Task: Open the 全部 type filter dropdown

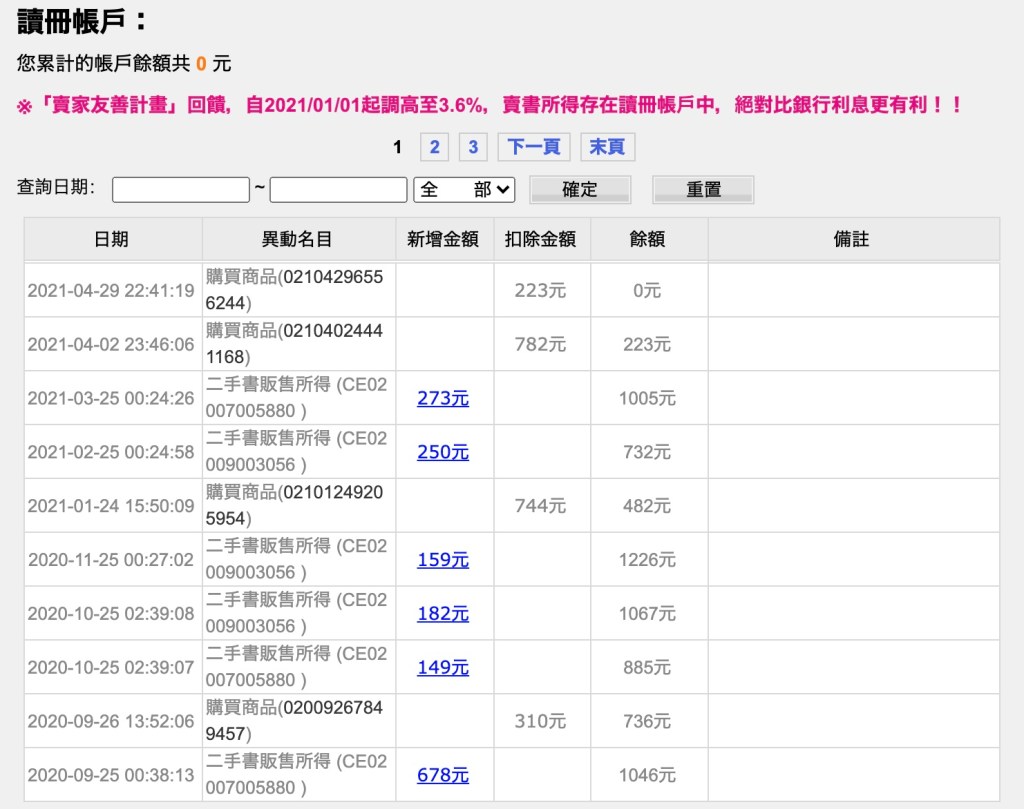Action: (464, 189)
